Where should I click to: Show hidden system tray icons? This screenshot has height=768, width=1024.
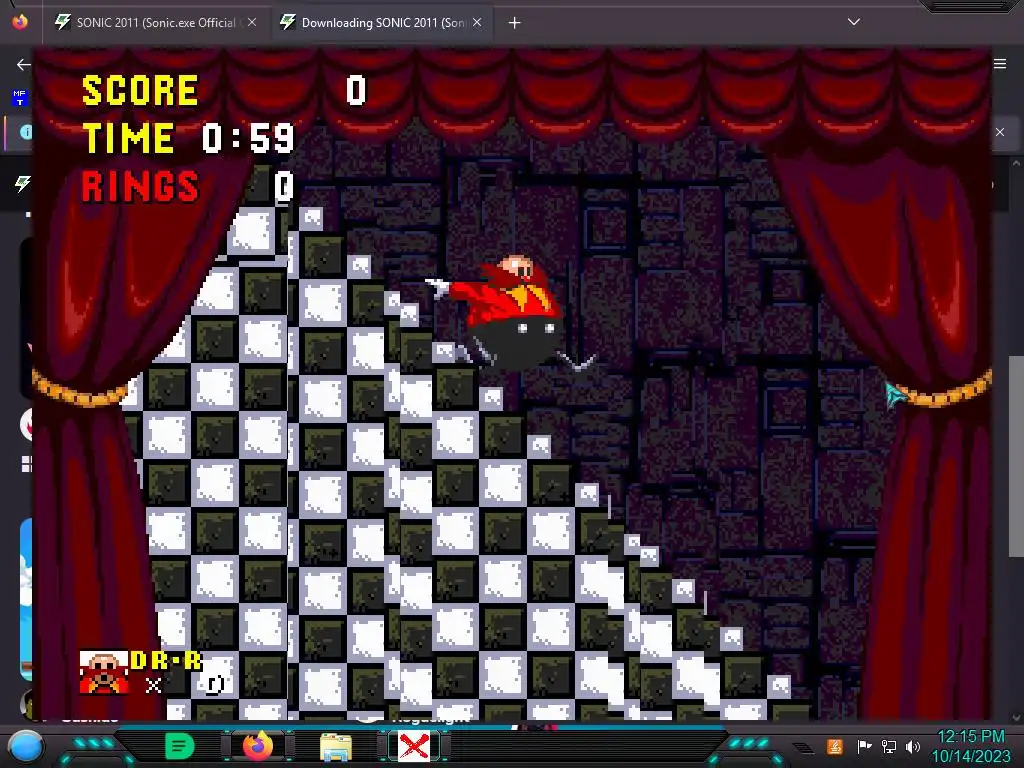click(x=804, y=748)
